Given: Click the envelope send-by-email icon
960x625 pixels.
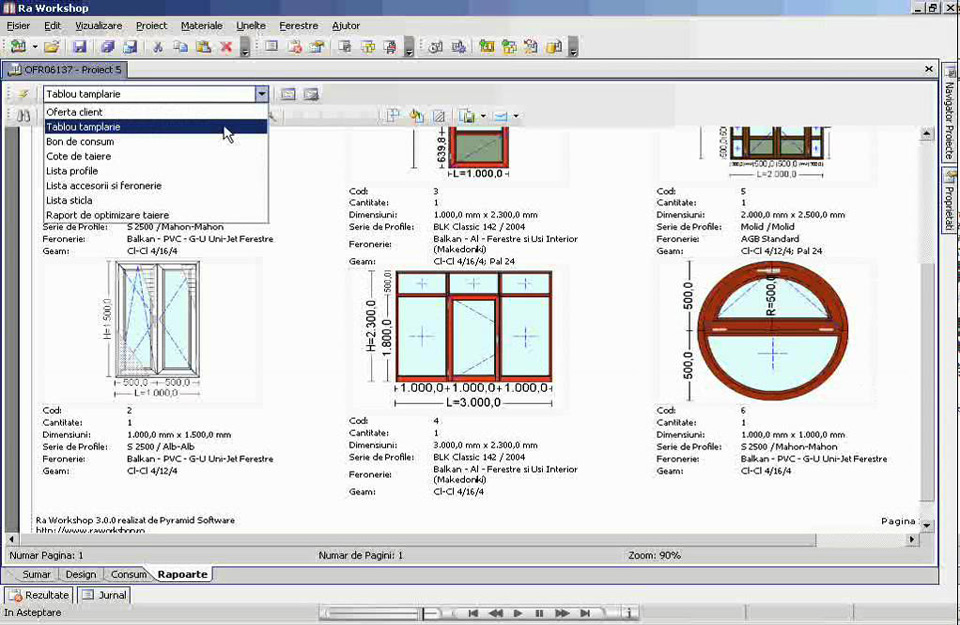Looking at the screenshot, I should click(x=500, y=116).
